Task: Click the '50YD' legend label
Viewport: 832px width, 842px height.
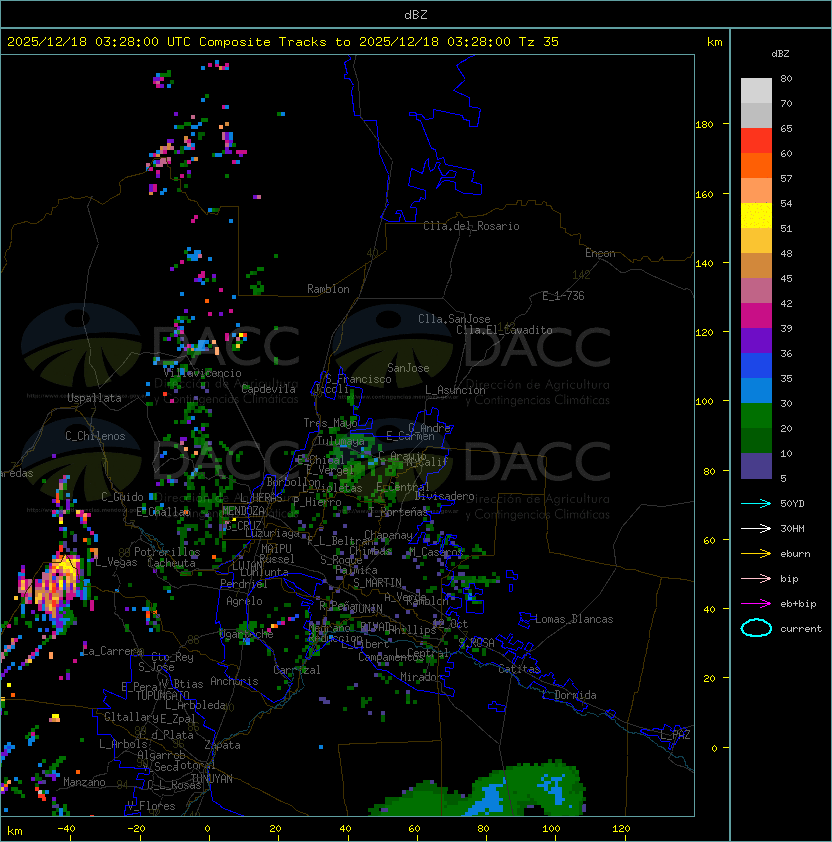Action: (x=792, y=503)
